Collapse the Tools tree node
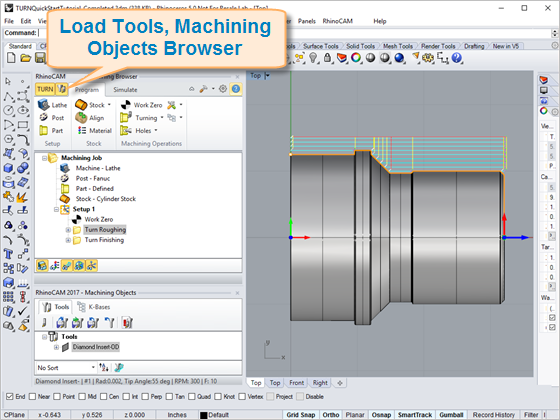This screenshot has width=560, height=420. point(44,337)
